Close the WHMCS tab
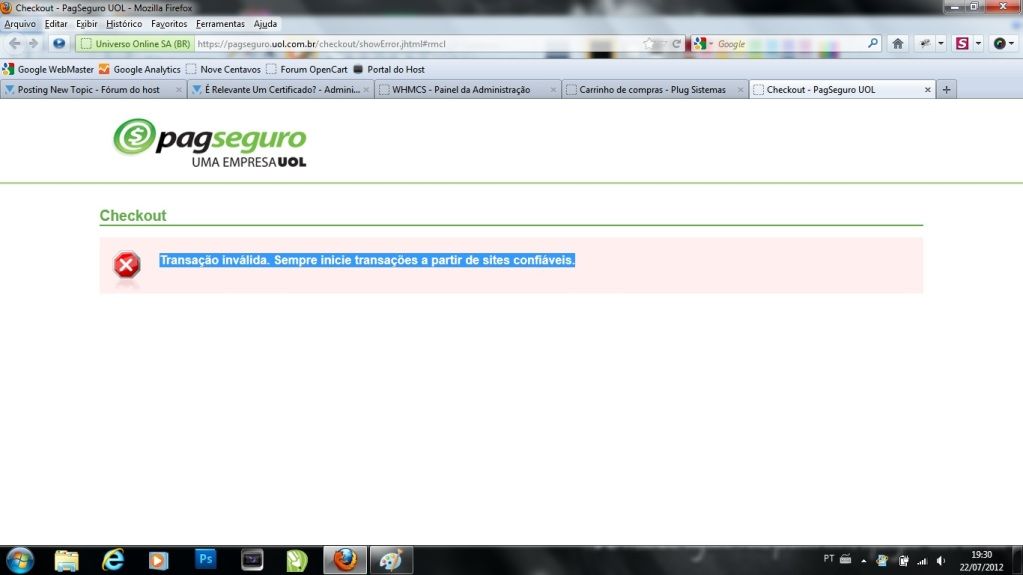This screenshot has width=1023, height=575. (x=553, y=90)
